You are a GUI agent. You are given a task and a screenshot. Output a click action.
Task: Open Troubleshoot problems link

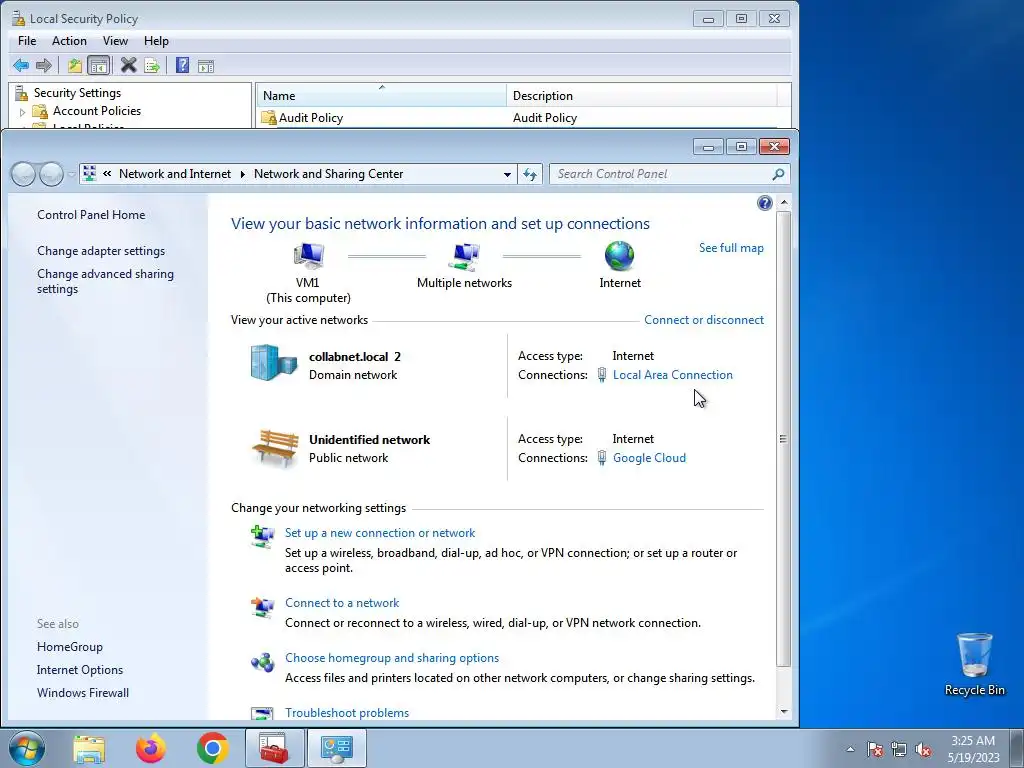pyautogui.click(x=347, y=712)
